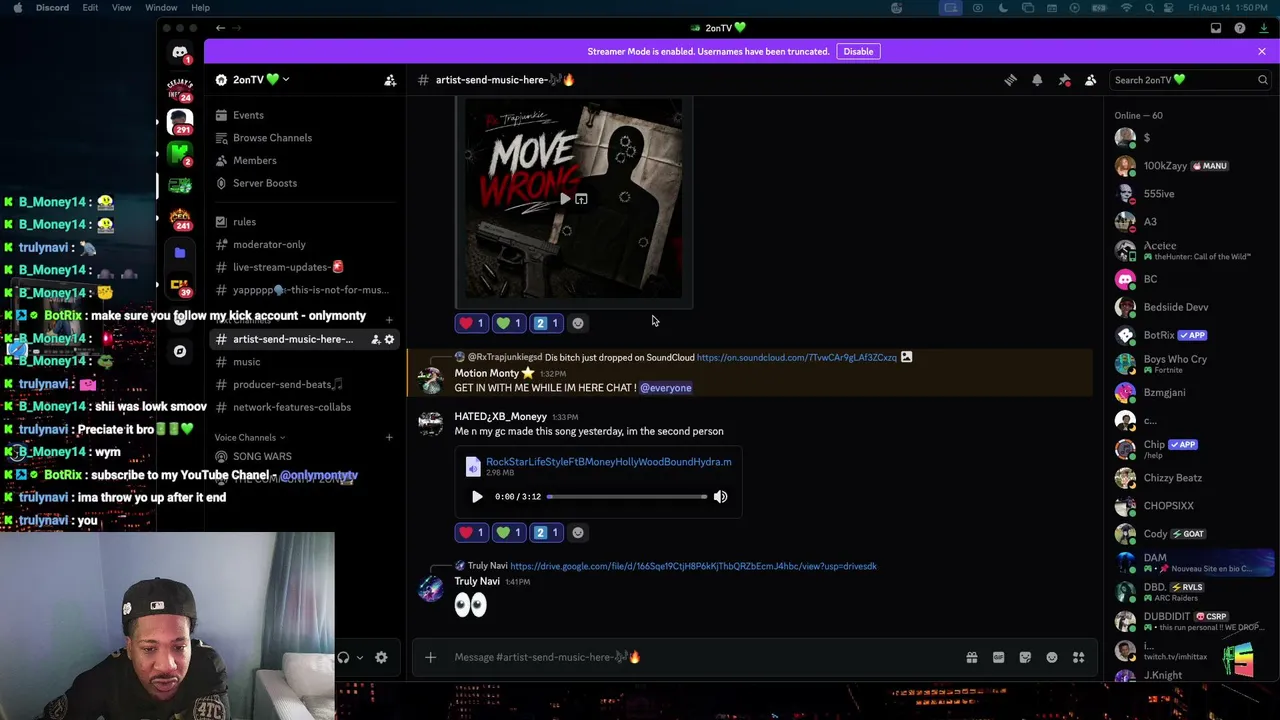Viewport: 1280px width, 720px height.
Task: Open the RockStarLifeStyle audio file link
Action: click(x=608, y=462)
